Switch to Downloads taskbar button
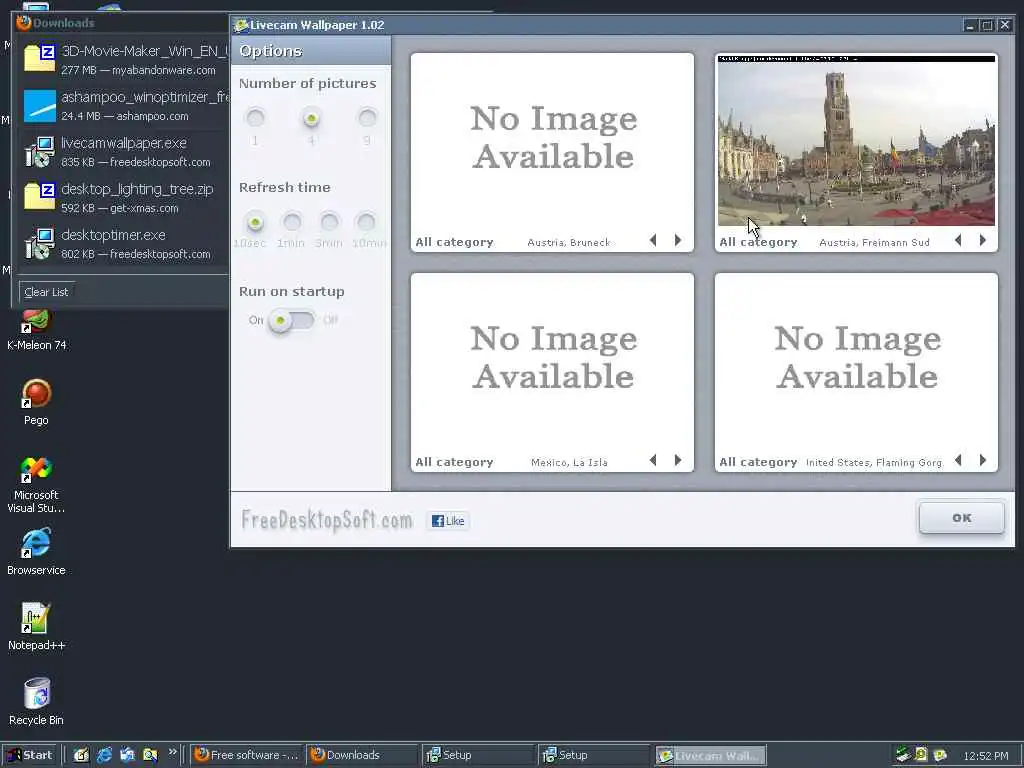1024x768 pixels. (363, 755)
